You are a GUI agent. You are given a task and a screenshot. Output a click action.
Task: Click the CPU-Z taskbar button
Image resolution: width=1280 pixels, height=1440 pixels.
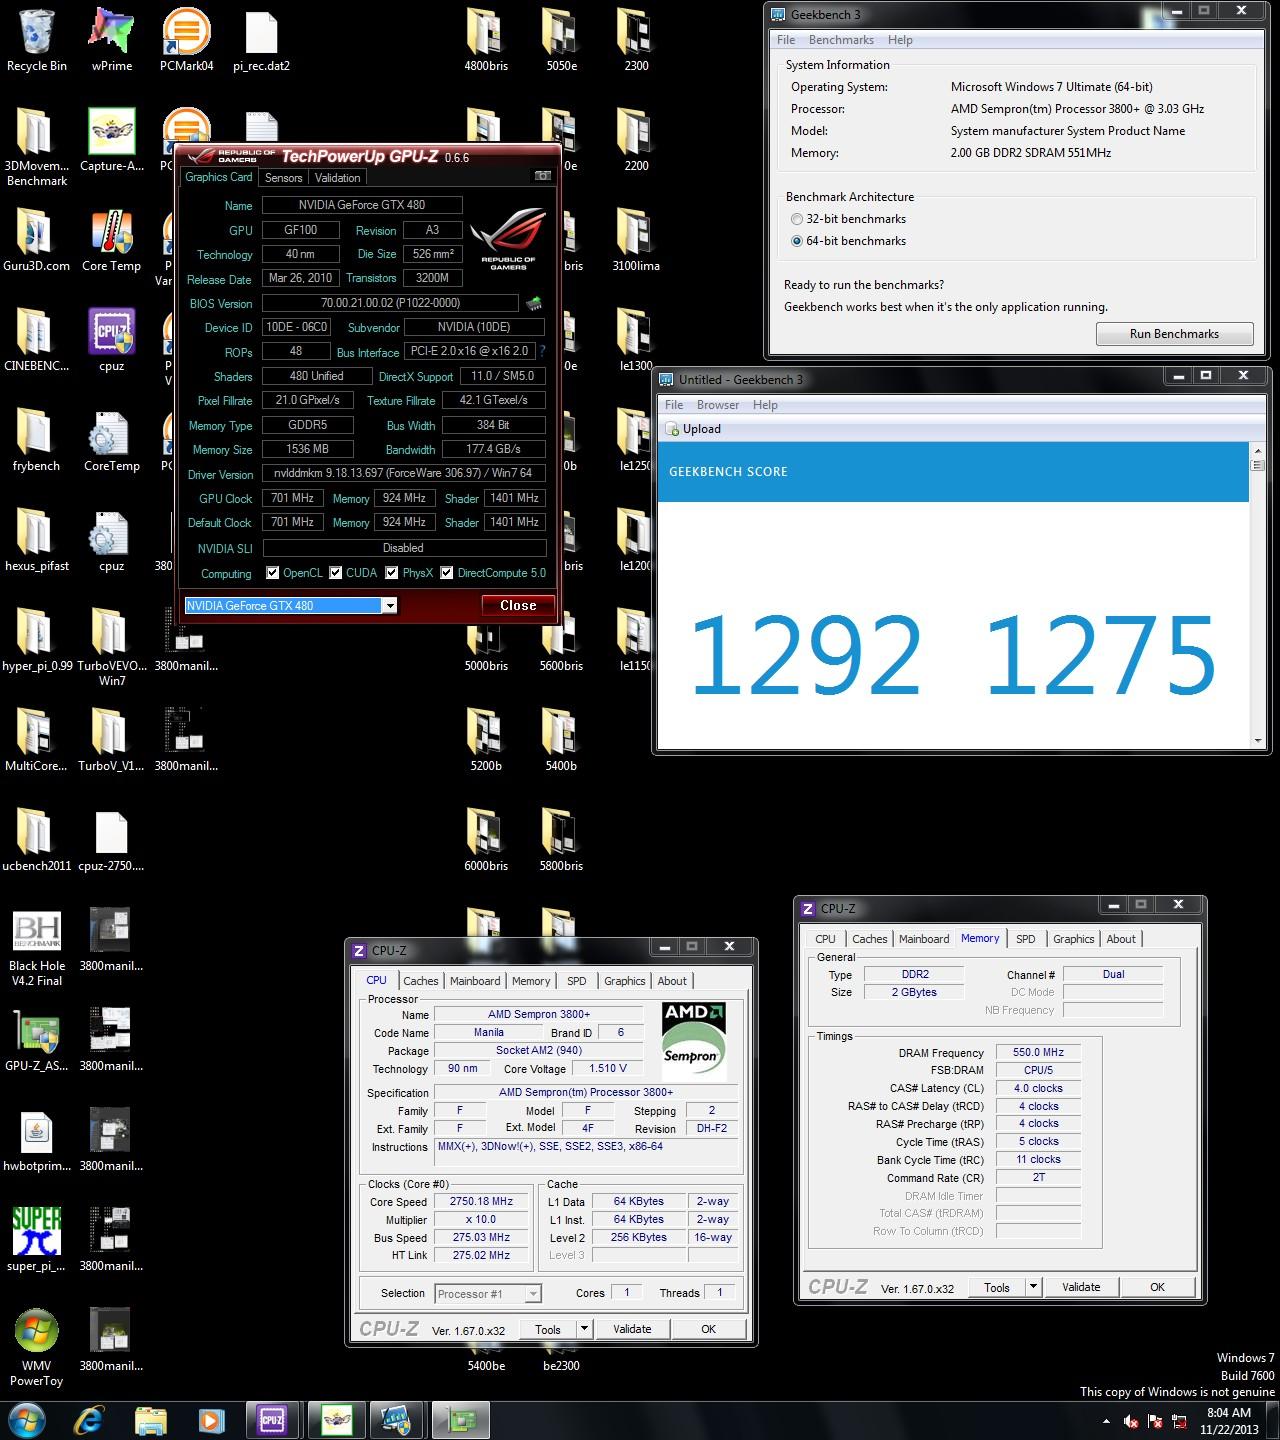[x=272, y=1420]
